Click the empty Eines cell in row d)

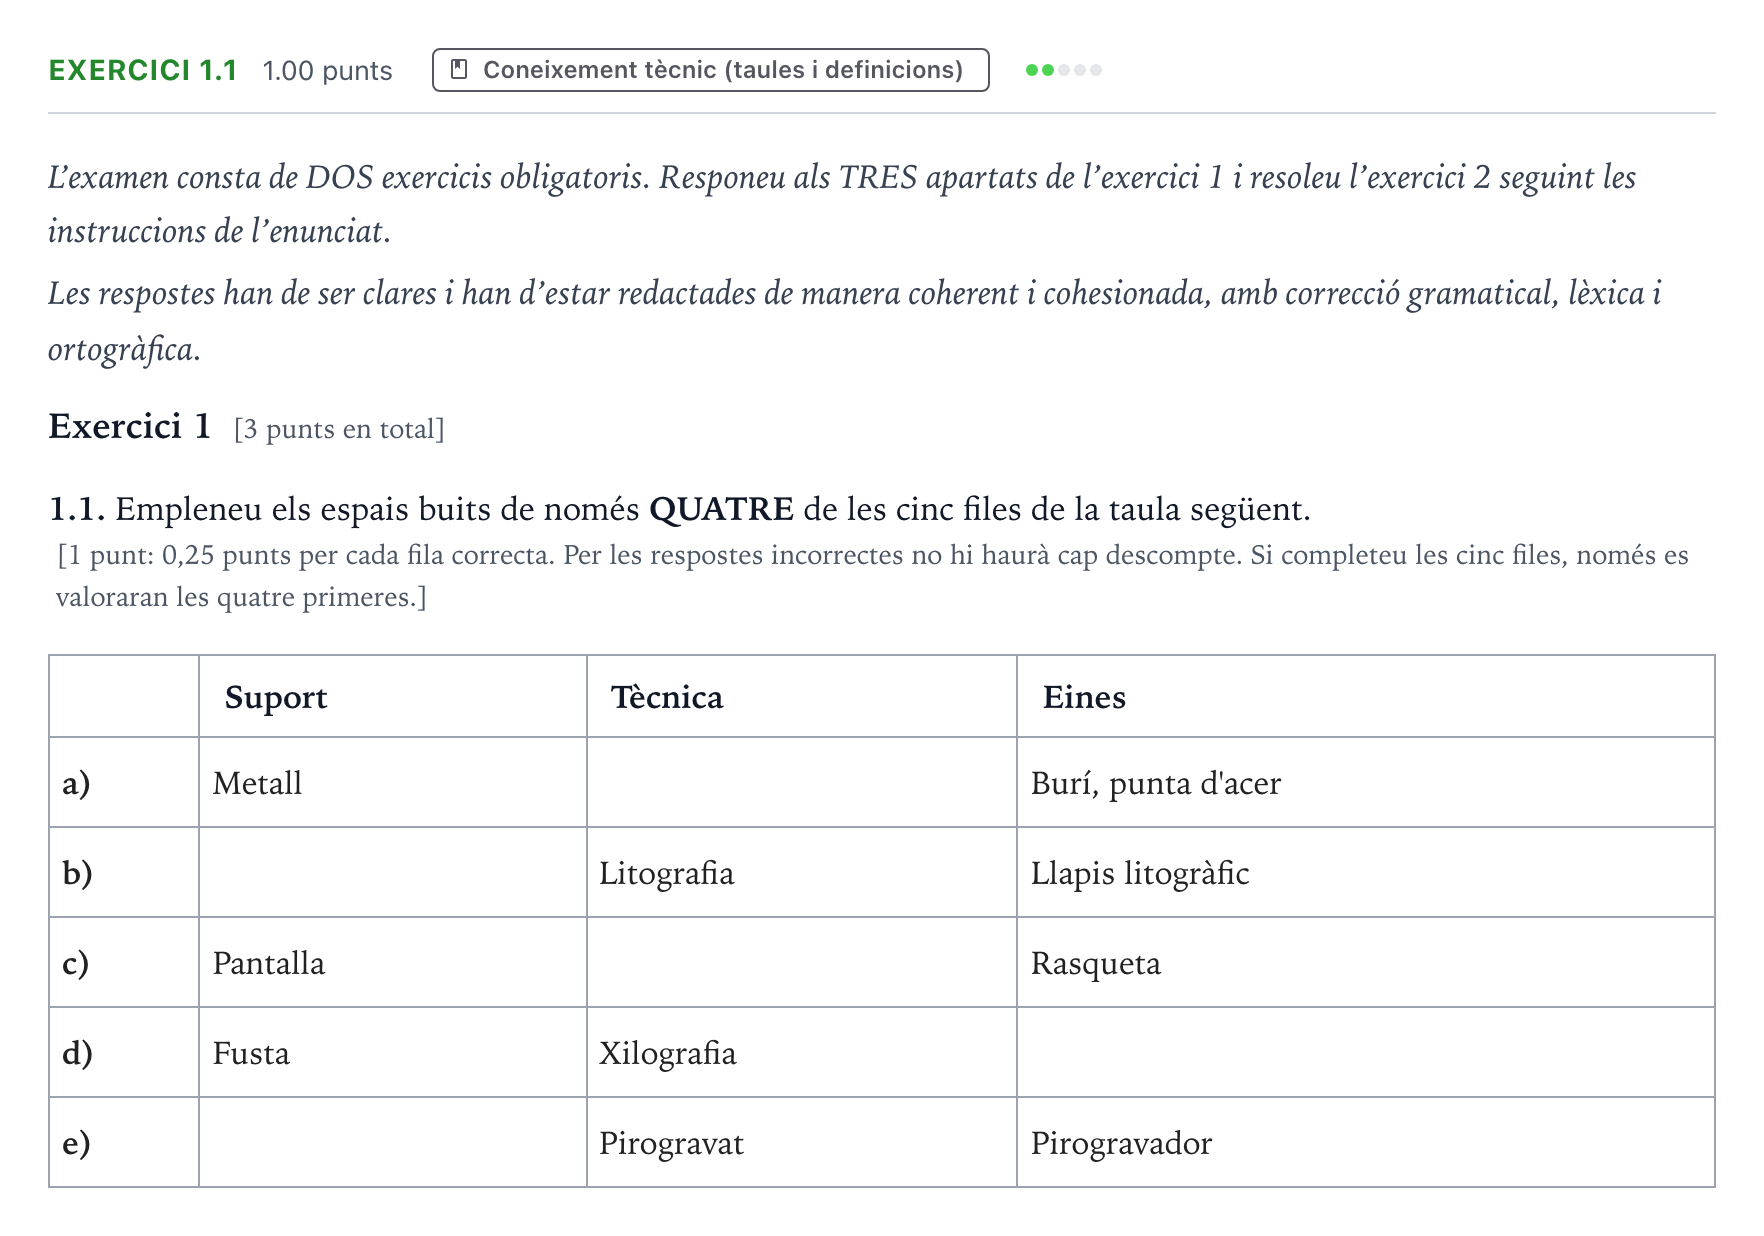pyautogui.click(x=1366, y=1052)
